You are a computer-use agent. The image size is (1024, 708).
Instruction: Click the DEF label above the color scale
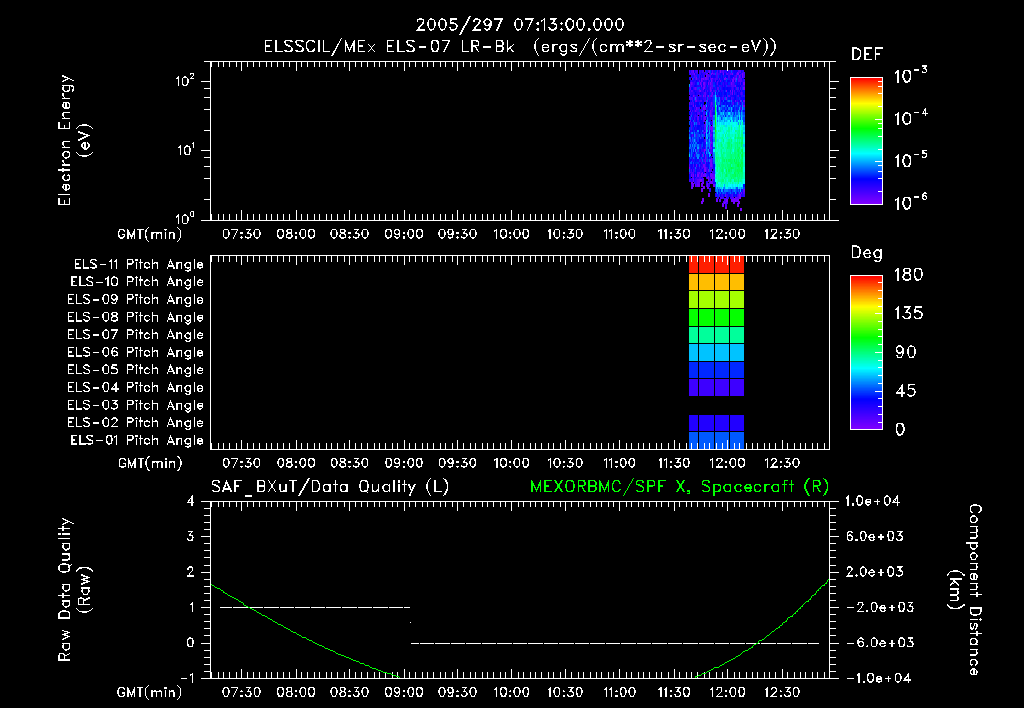[x=867, y=54]
